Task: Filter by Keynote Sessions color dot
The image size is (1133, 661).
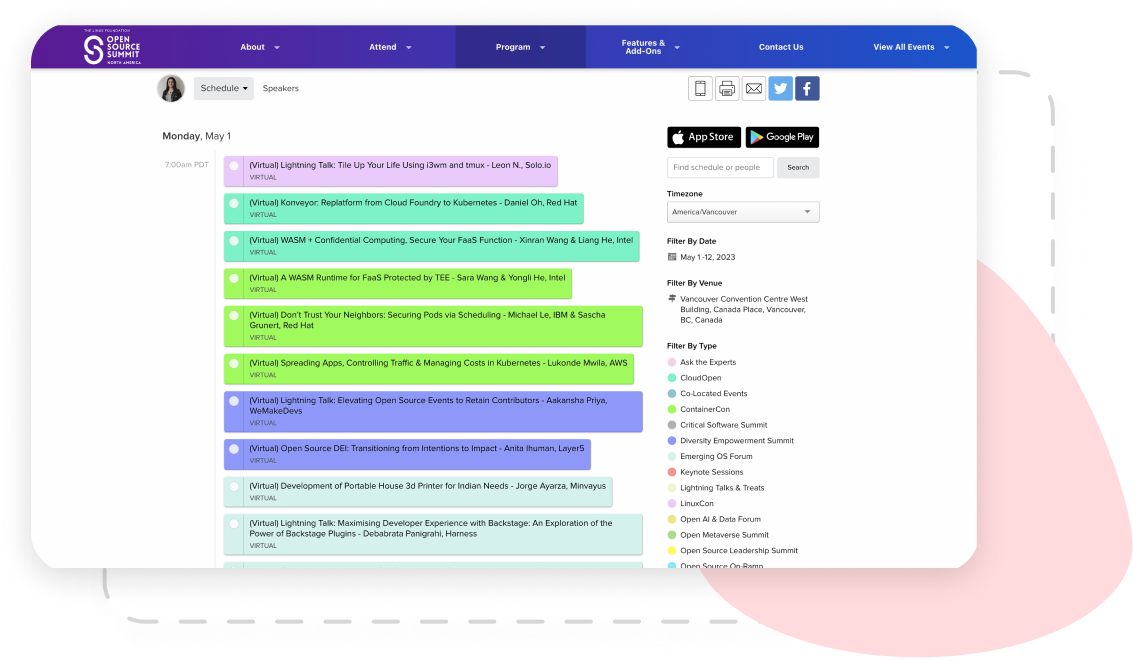Action: tap(672, 472)
